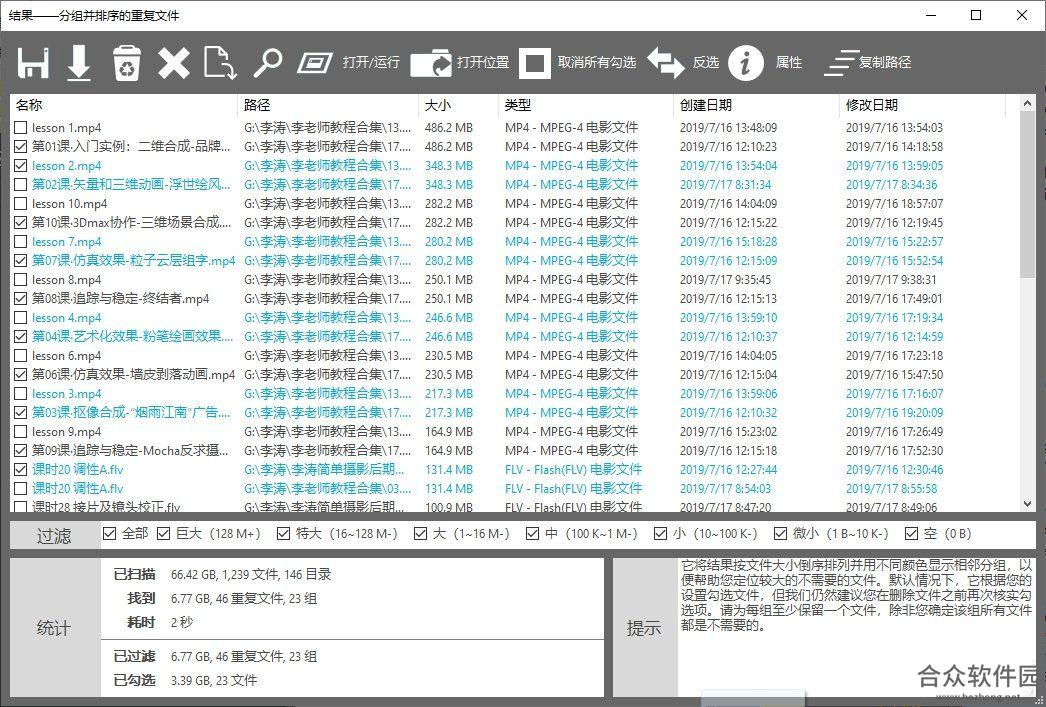
Task: Toggle the 特大 (16~128 M-) filter checkbox
Action: coord(284,534)
